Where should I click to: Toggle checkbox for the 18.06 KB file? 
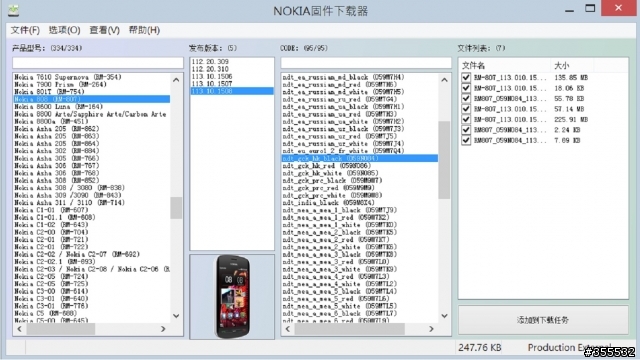pos(466,88)
